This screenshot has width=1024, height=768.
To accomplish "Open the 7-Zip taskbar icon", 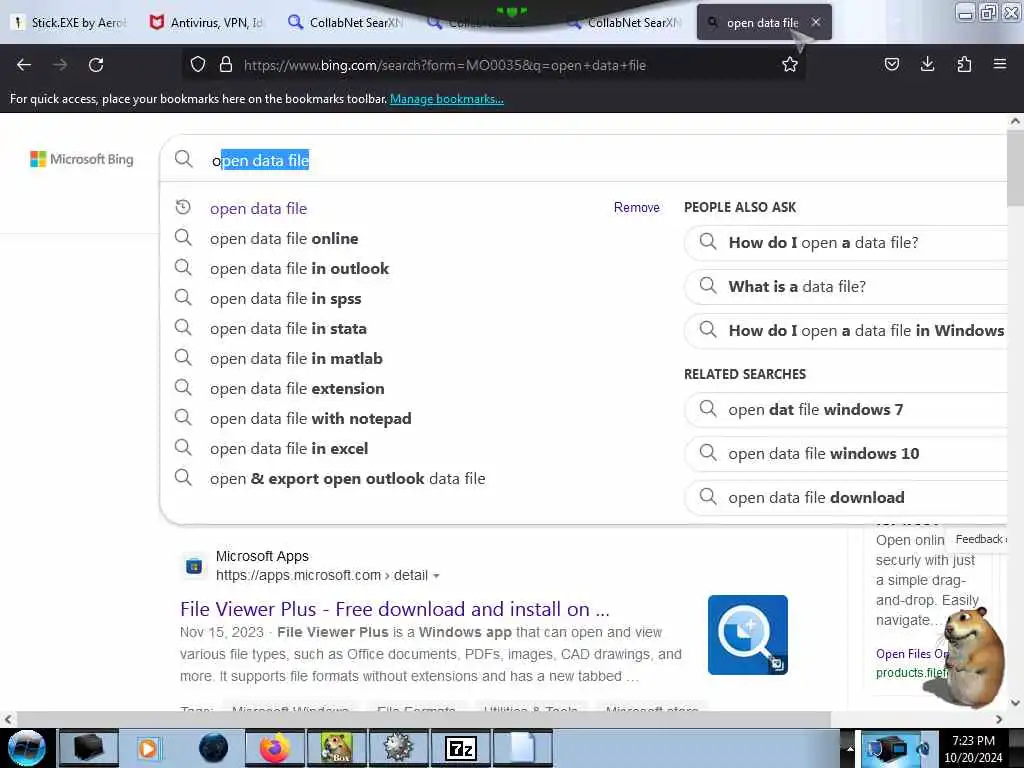I will [x=460, y=748].
